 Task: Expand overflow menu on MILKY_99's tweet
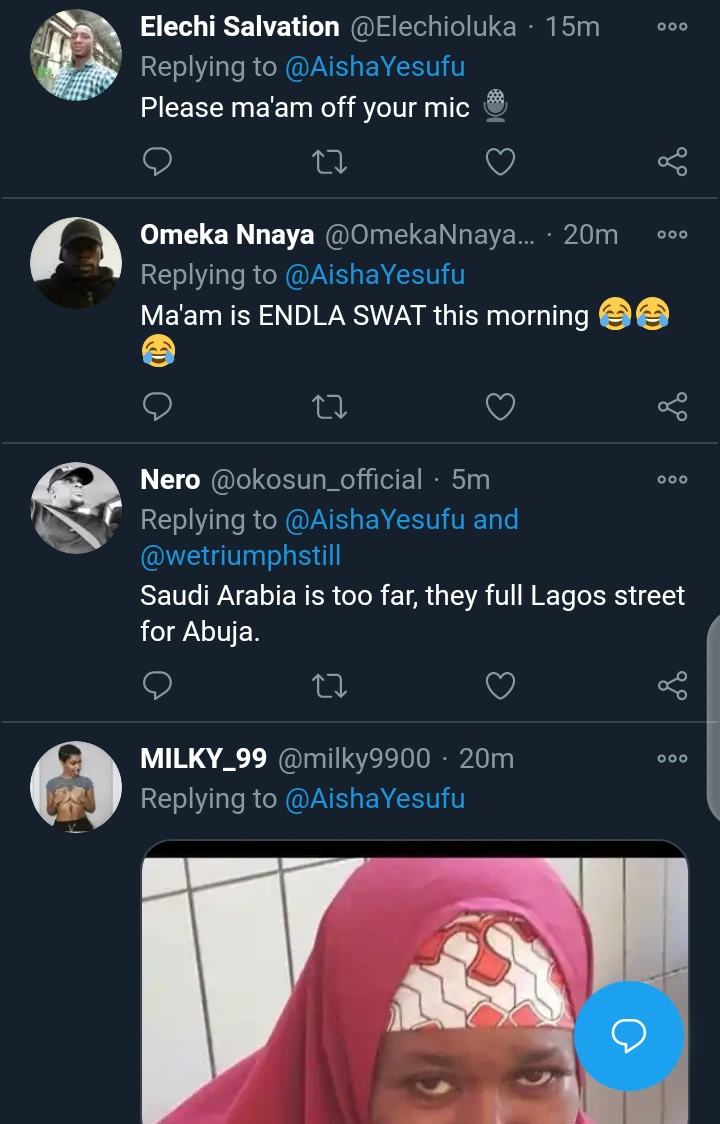tap(672, 759)
